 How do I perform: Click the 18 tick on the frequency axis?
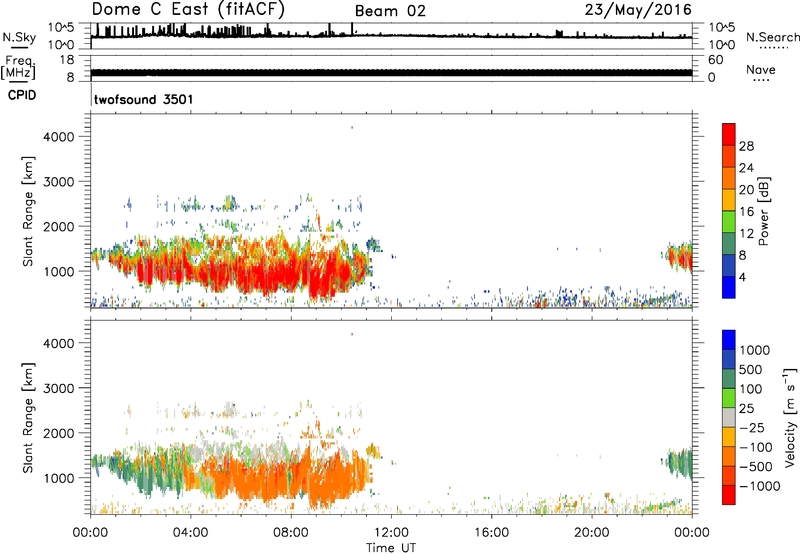click(x=67, y=60)
